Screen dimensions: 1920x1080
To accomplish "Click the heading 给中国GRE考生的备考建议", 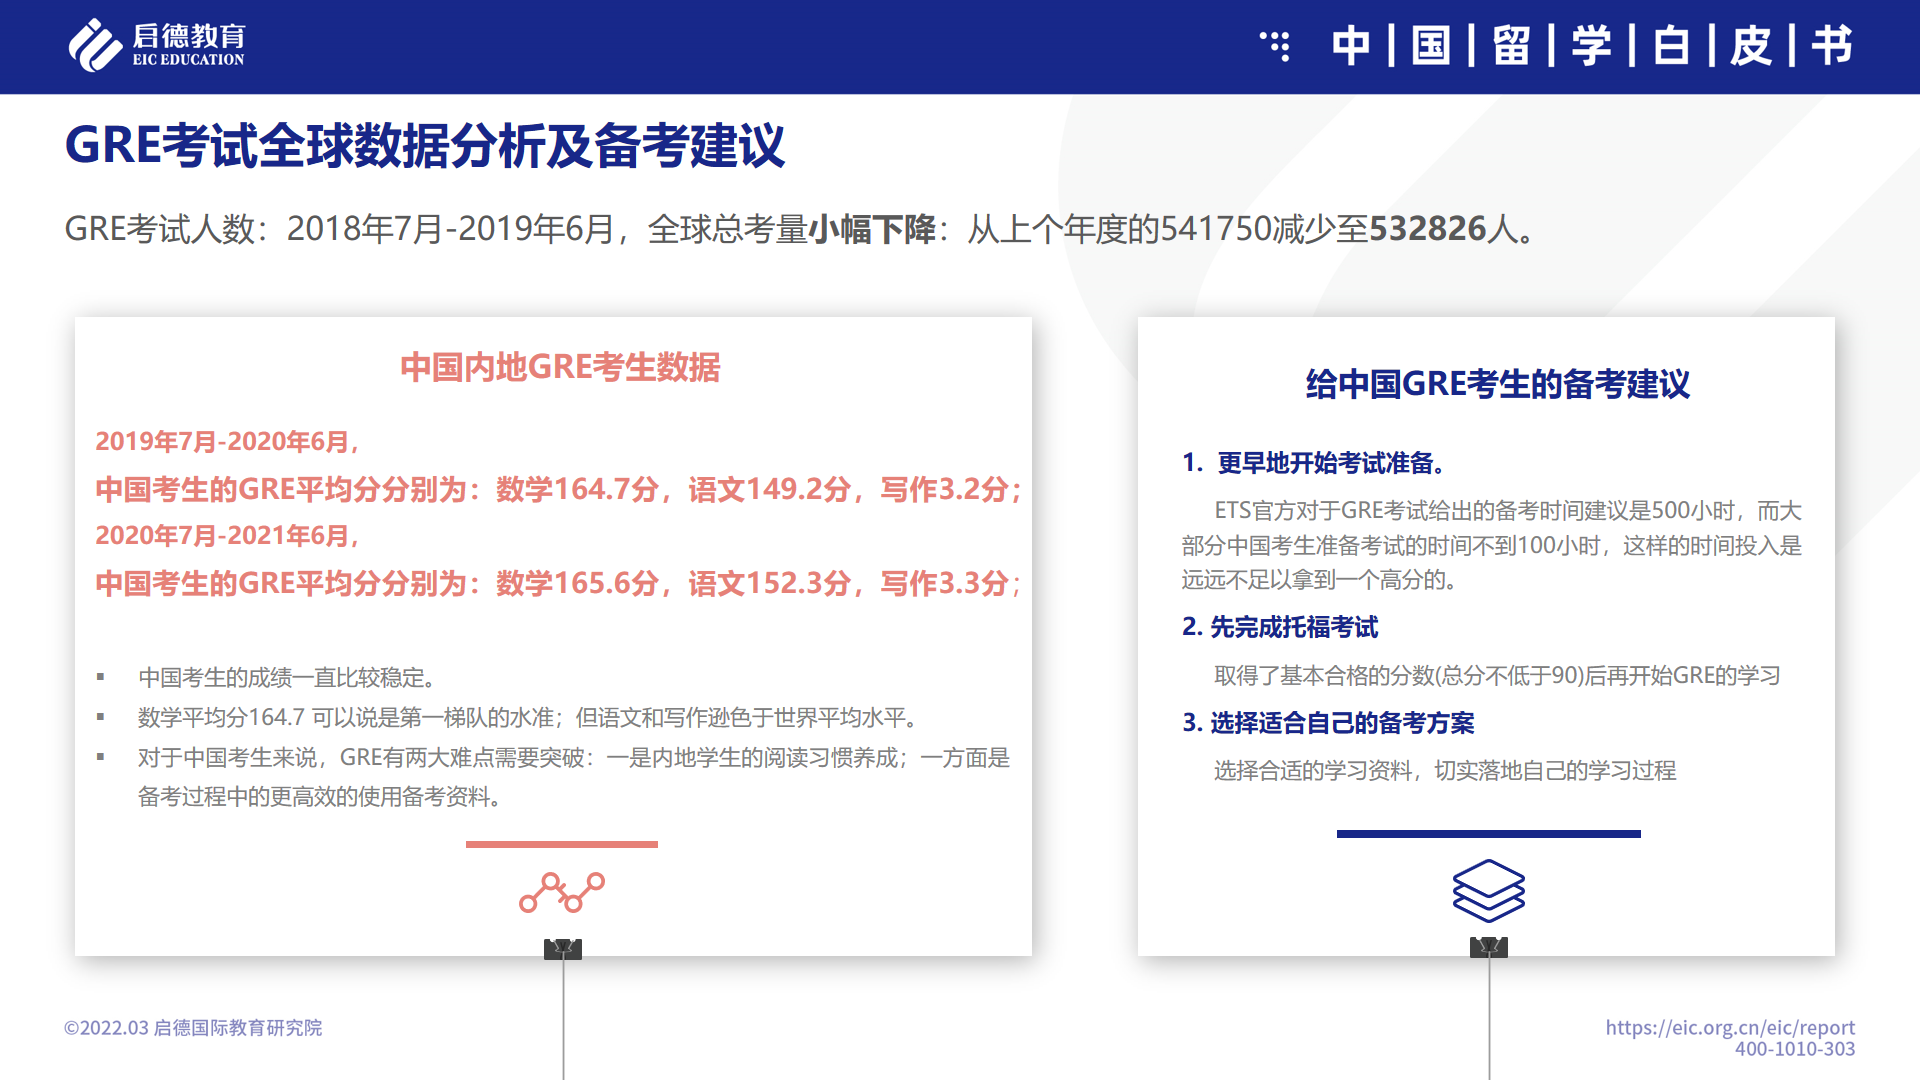I will pyautogui.click(x=1498, y=384).
